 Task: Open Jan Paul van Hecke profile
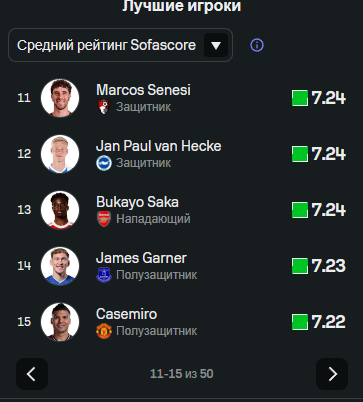(159, 146)
